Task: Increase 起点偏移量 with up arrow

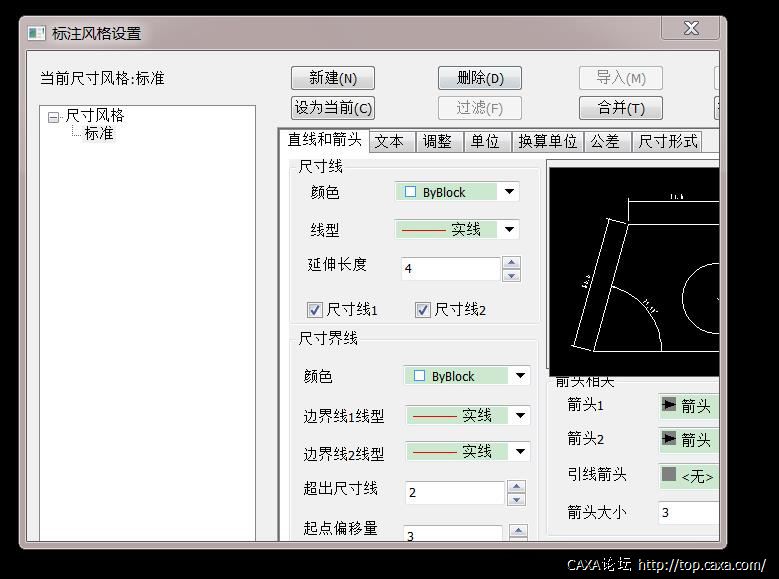Action: click(519, 531)
